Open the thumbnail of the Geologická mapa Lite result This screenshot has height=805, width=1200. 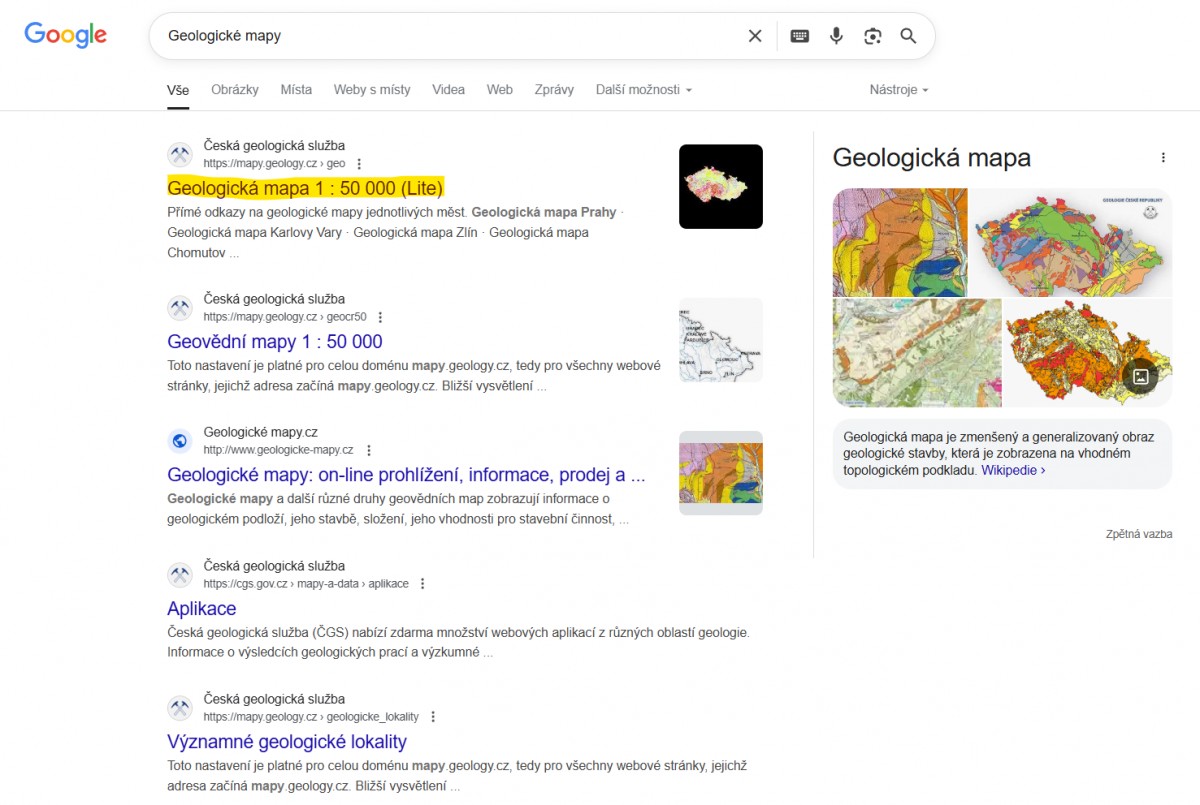tap(721, 187)
